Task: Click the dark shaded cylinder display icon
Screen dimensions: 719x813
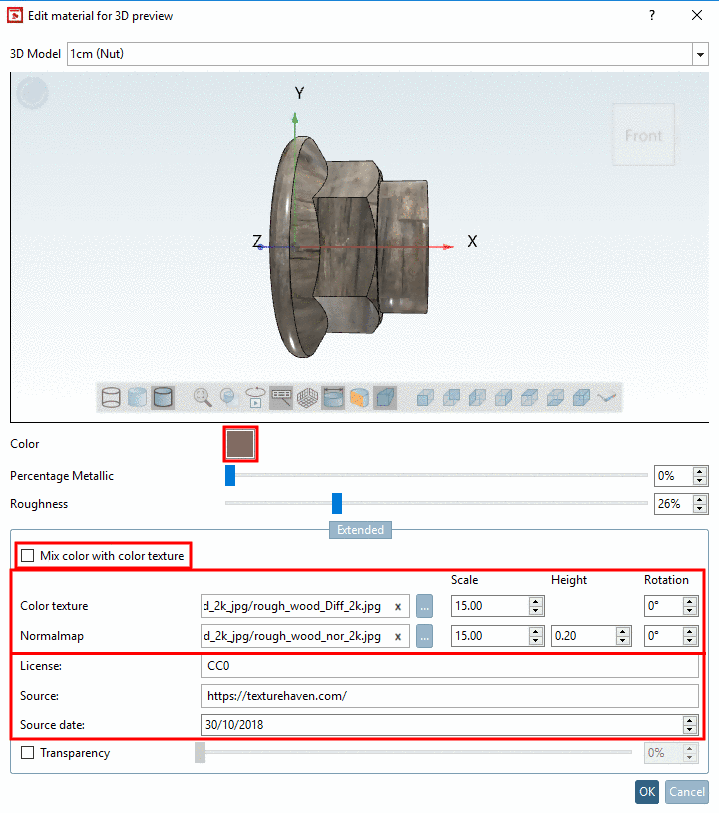Action: click(x=163, y=397)
